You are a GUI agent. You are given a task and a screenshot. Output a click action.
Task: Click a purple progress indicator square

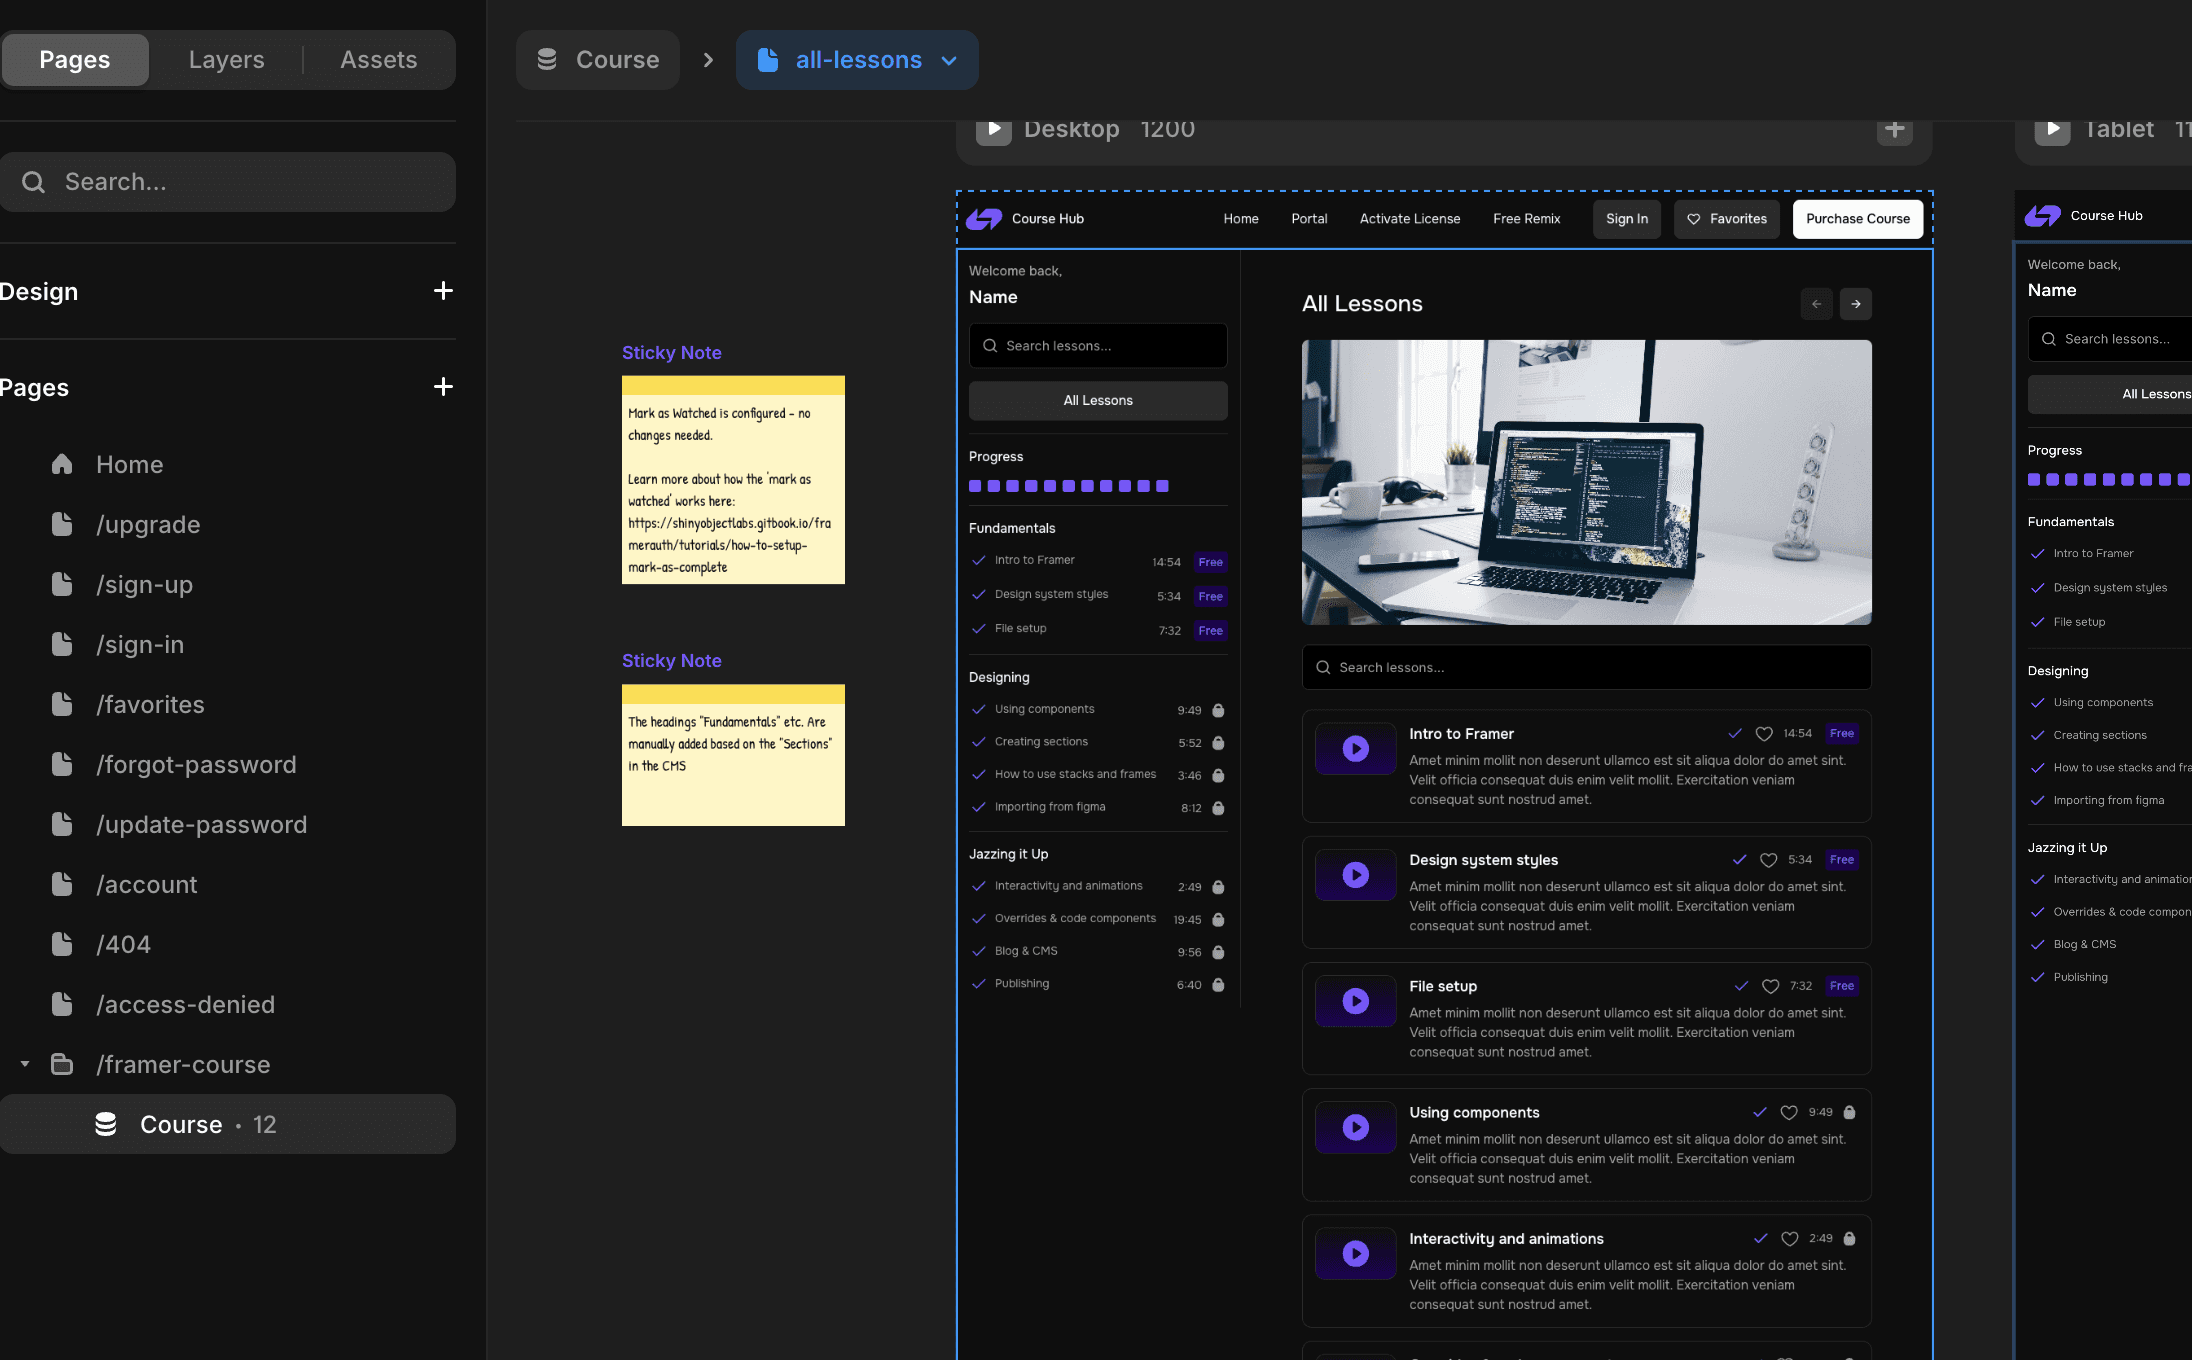point(975,486)
